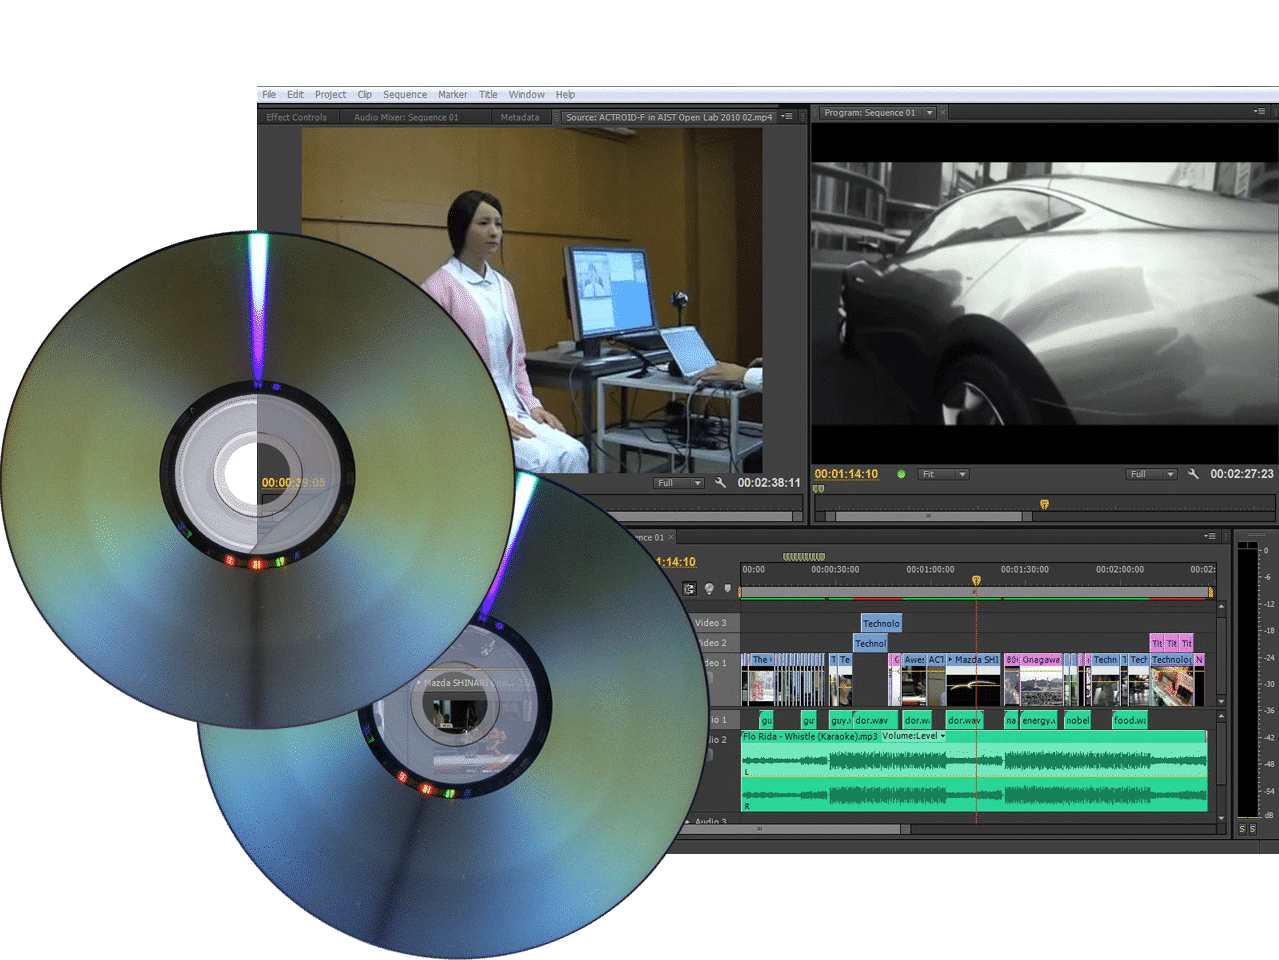
Task: Open the Marker menu
Action: [453, 95]
